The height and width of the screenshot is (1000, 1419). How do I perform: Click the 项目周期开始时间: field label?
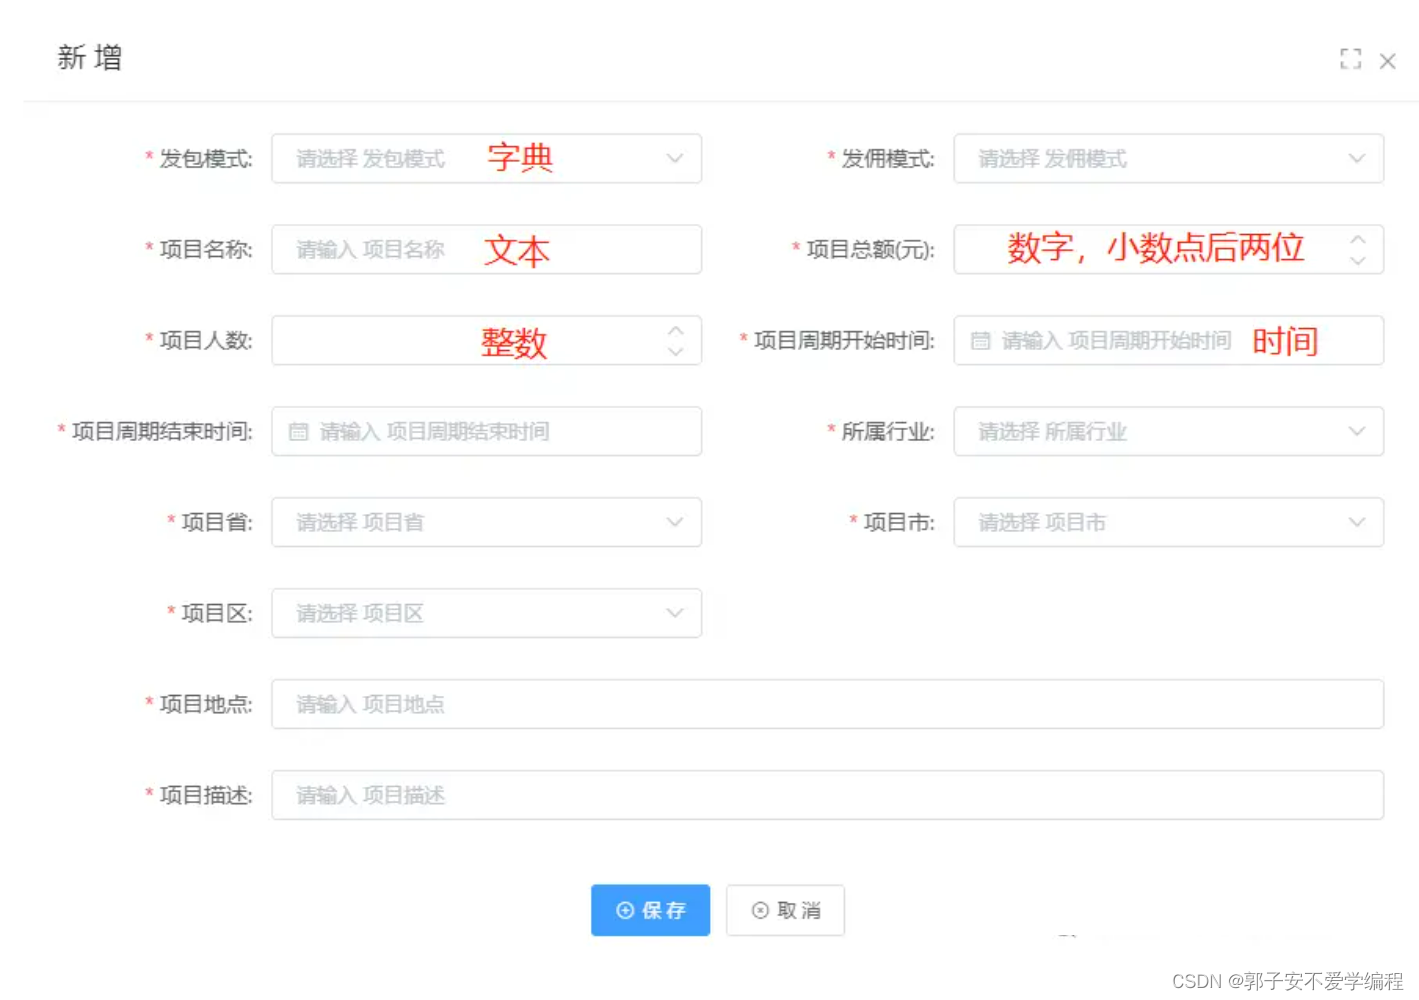click(x=844, y=341)
